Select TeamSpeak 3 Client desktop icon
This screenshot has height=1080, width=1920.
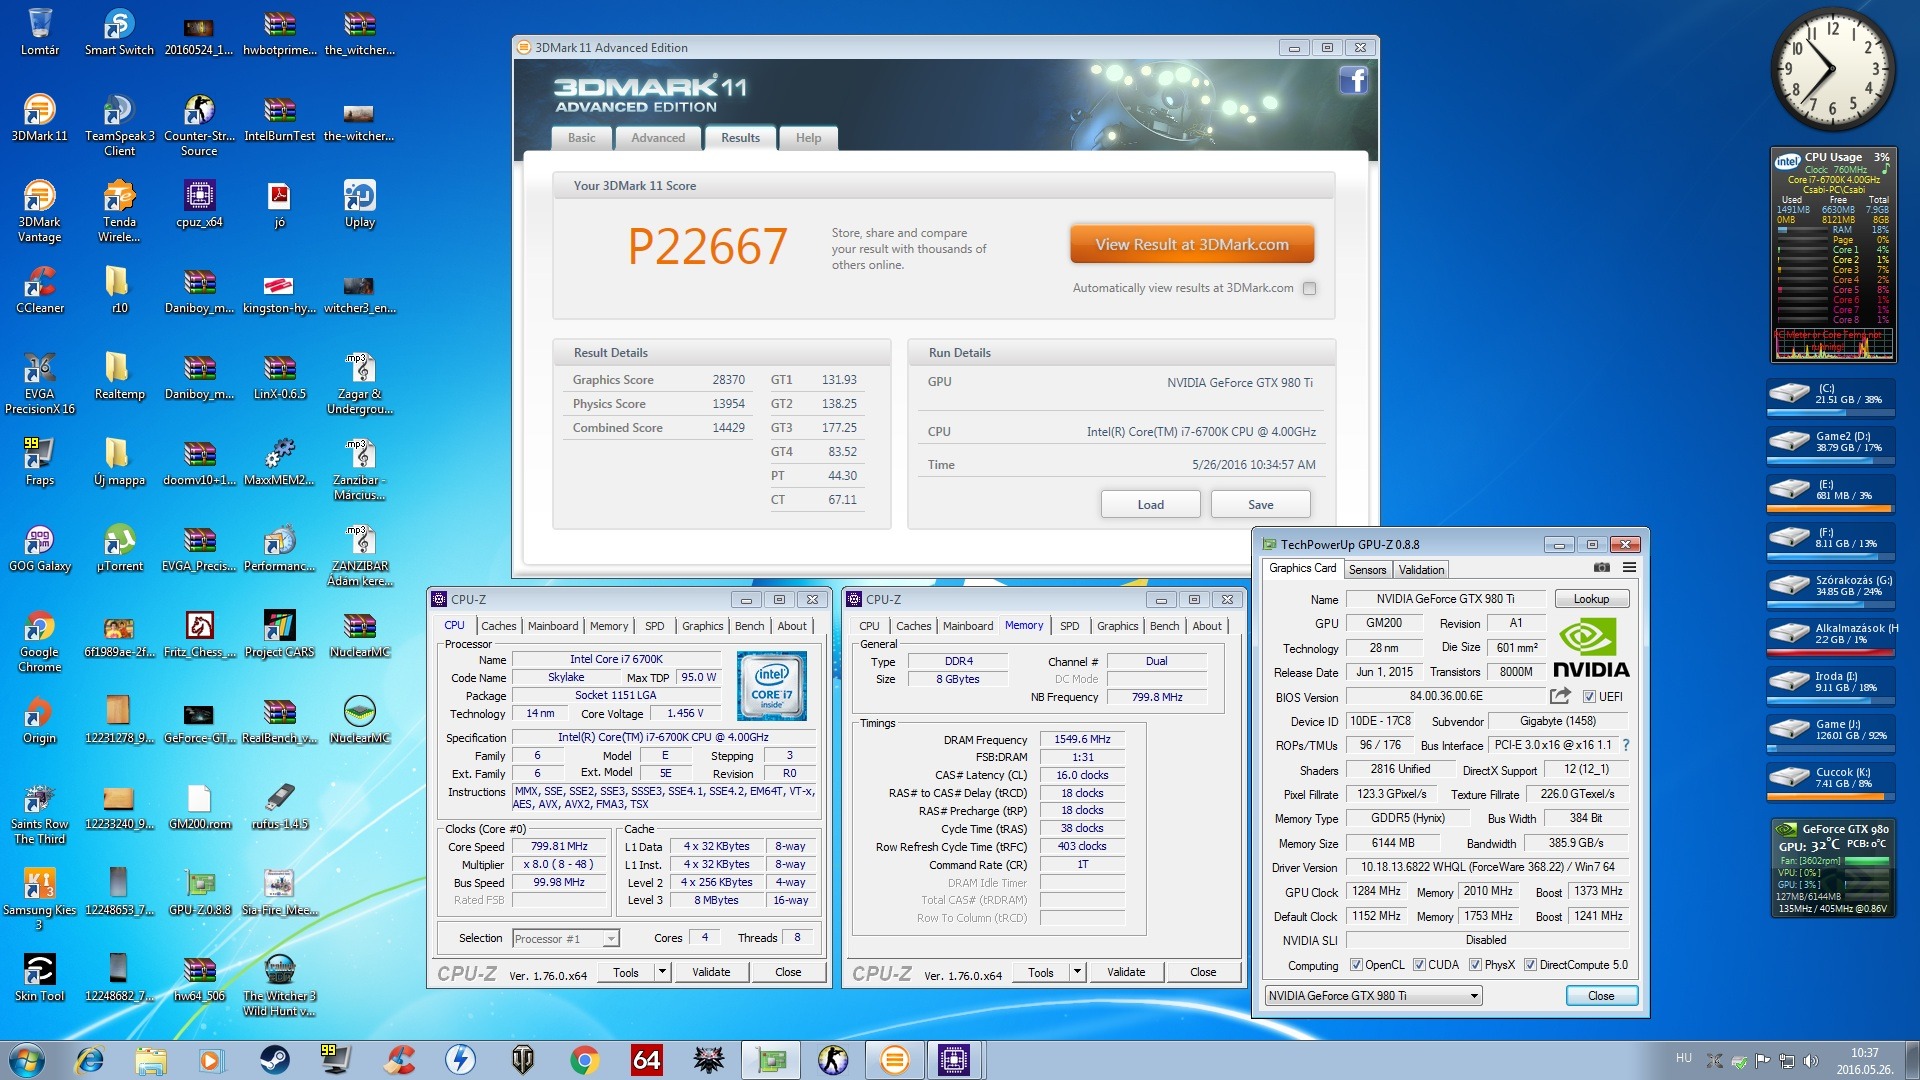click(x=119, y=125)
